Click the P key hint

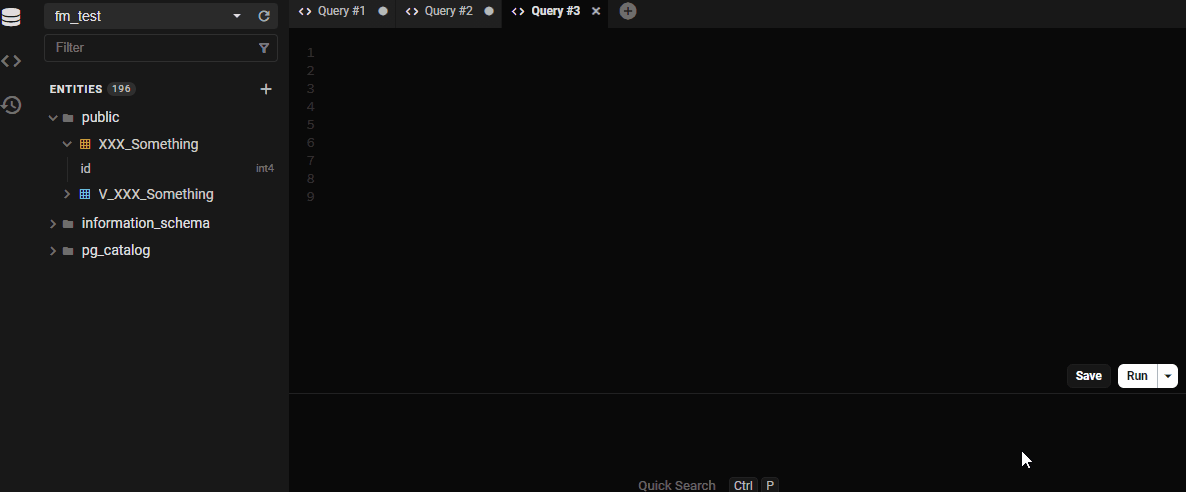[x=769, y=485]
